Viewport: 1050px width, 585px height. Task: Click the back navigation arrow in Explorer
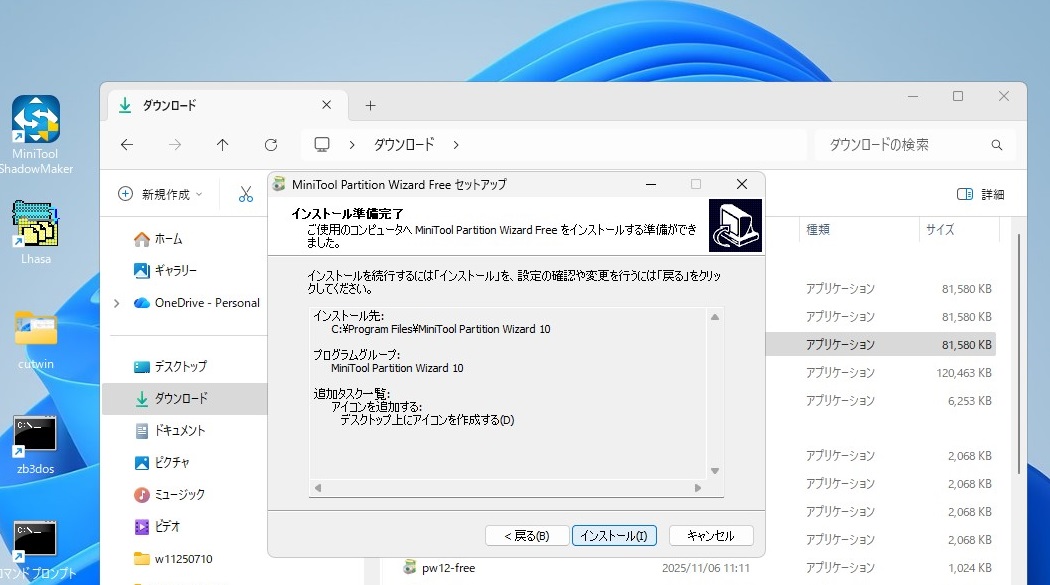[127, 145]
